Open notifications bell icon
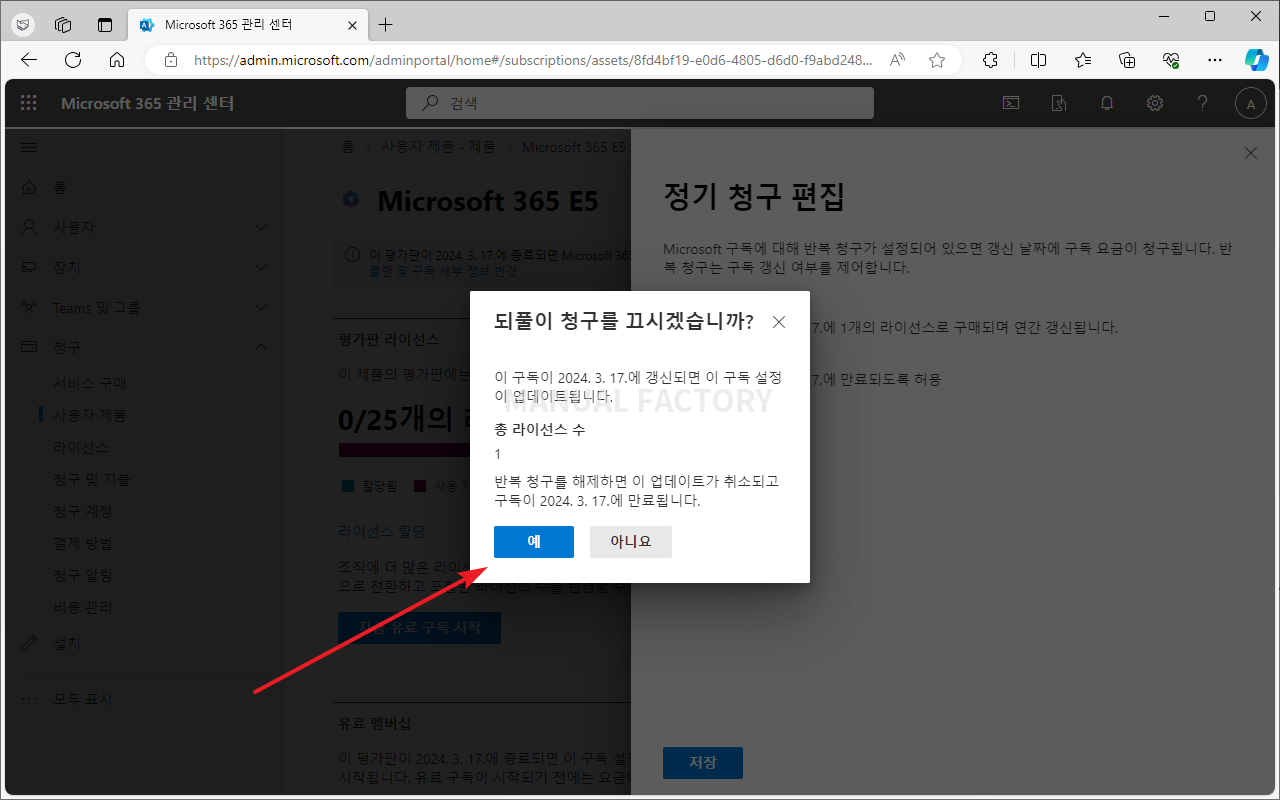 pyautogui.click(x=1107, y=103)
